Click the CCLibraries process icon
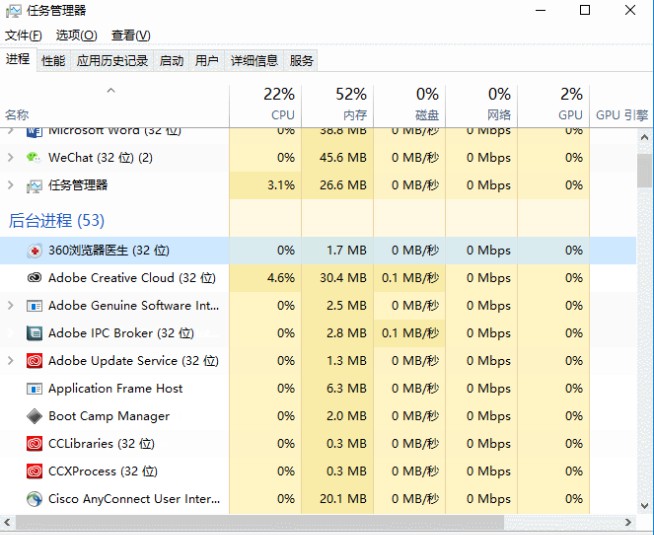Image resolution: width=654 pixels, height=535 pixels. coord(33,443)
